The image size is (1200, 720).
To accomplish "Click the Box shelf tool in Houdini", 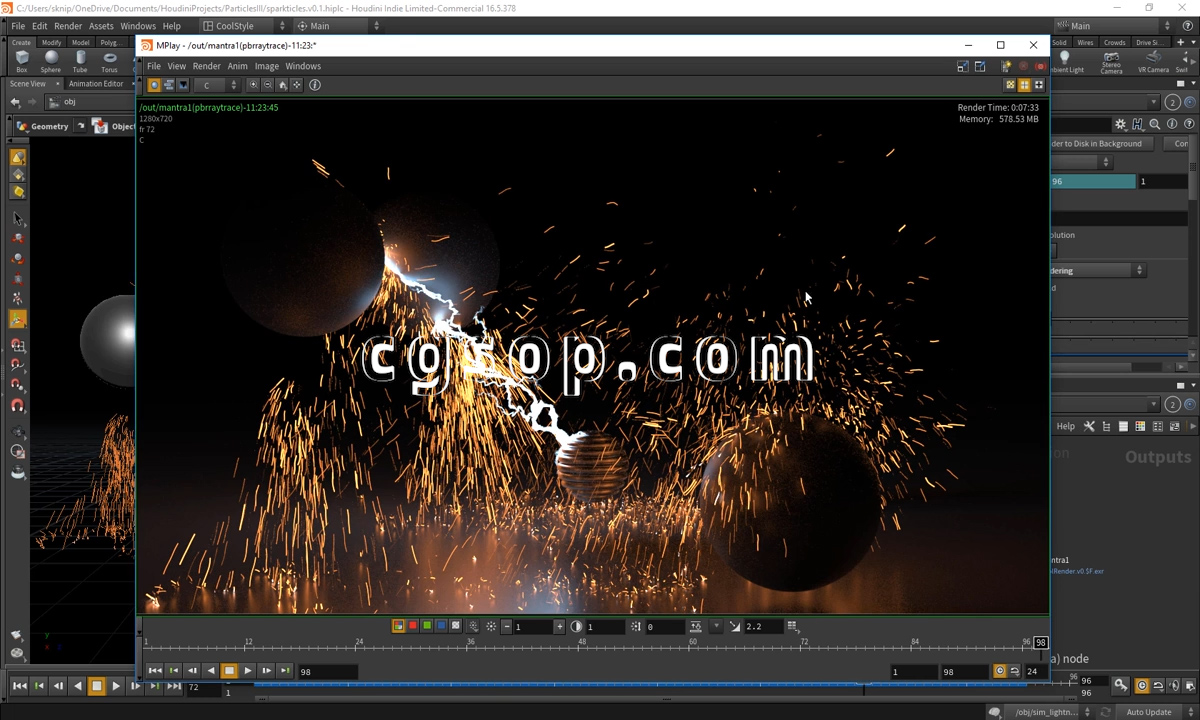I will pos(22,62).
